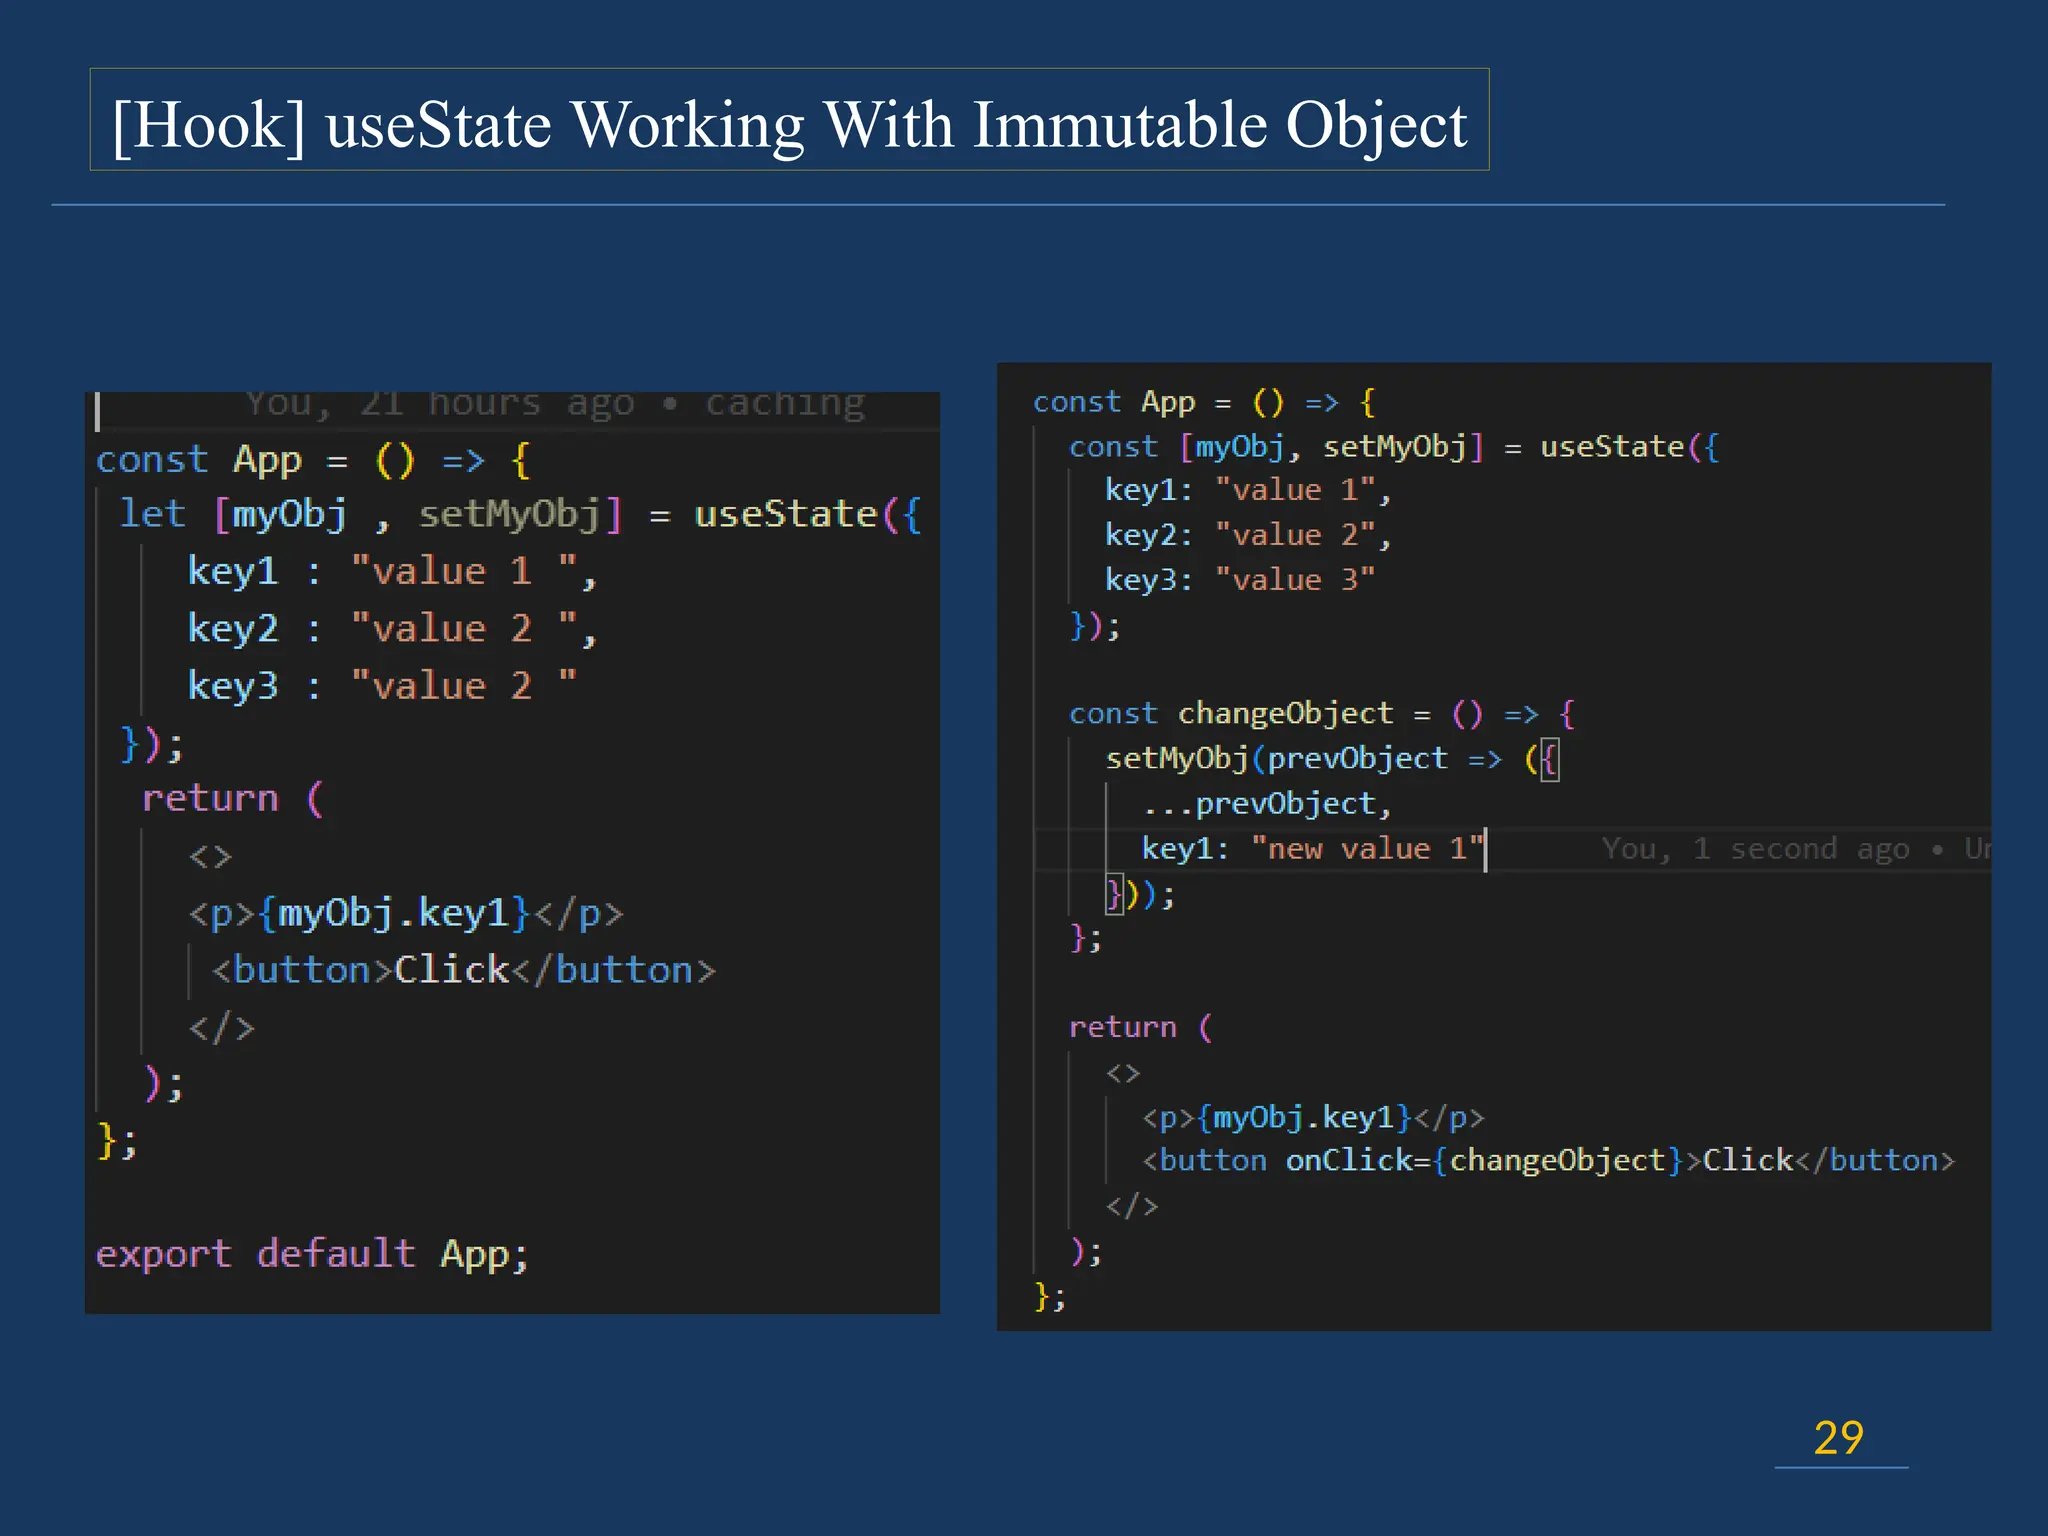Click the 'useState' call in left code

pos(786,514)
